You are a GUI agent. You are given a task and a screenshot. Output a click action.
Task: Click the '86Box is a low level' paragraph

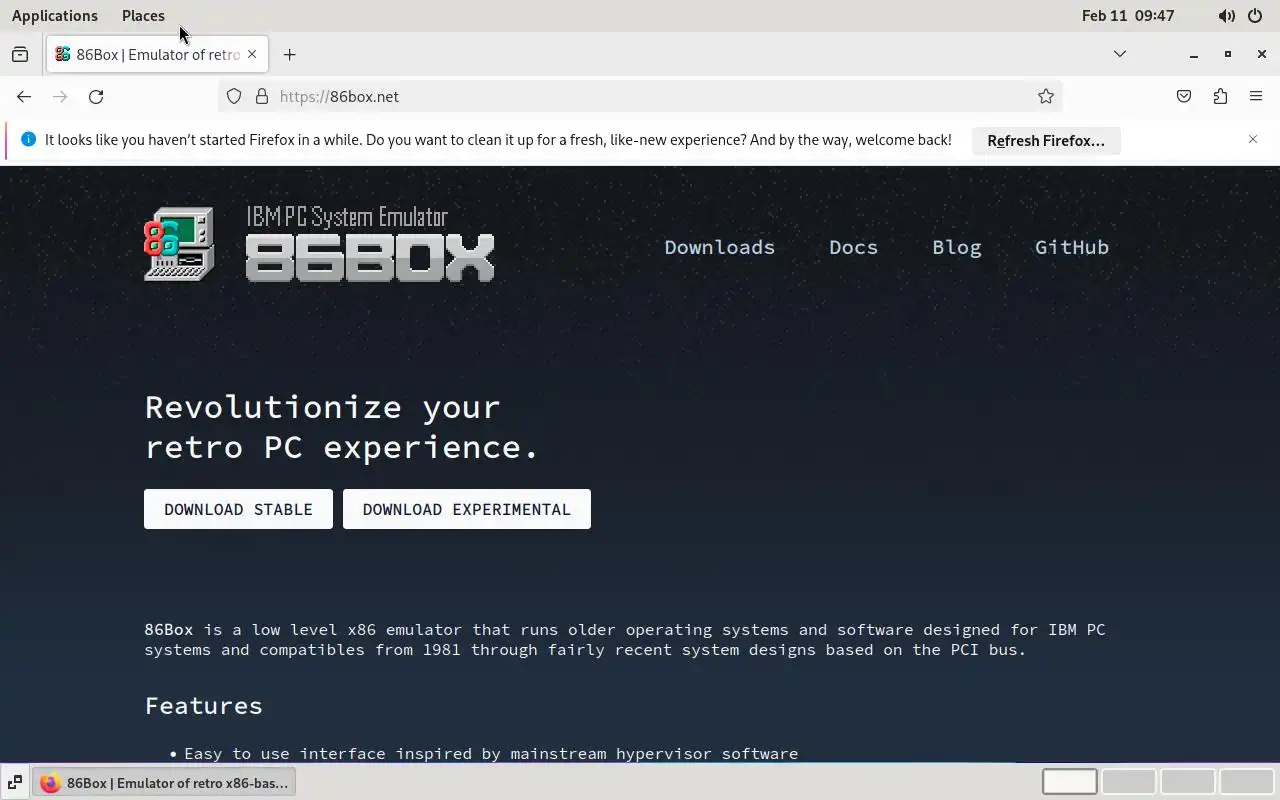point(625,640)
